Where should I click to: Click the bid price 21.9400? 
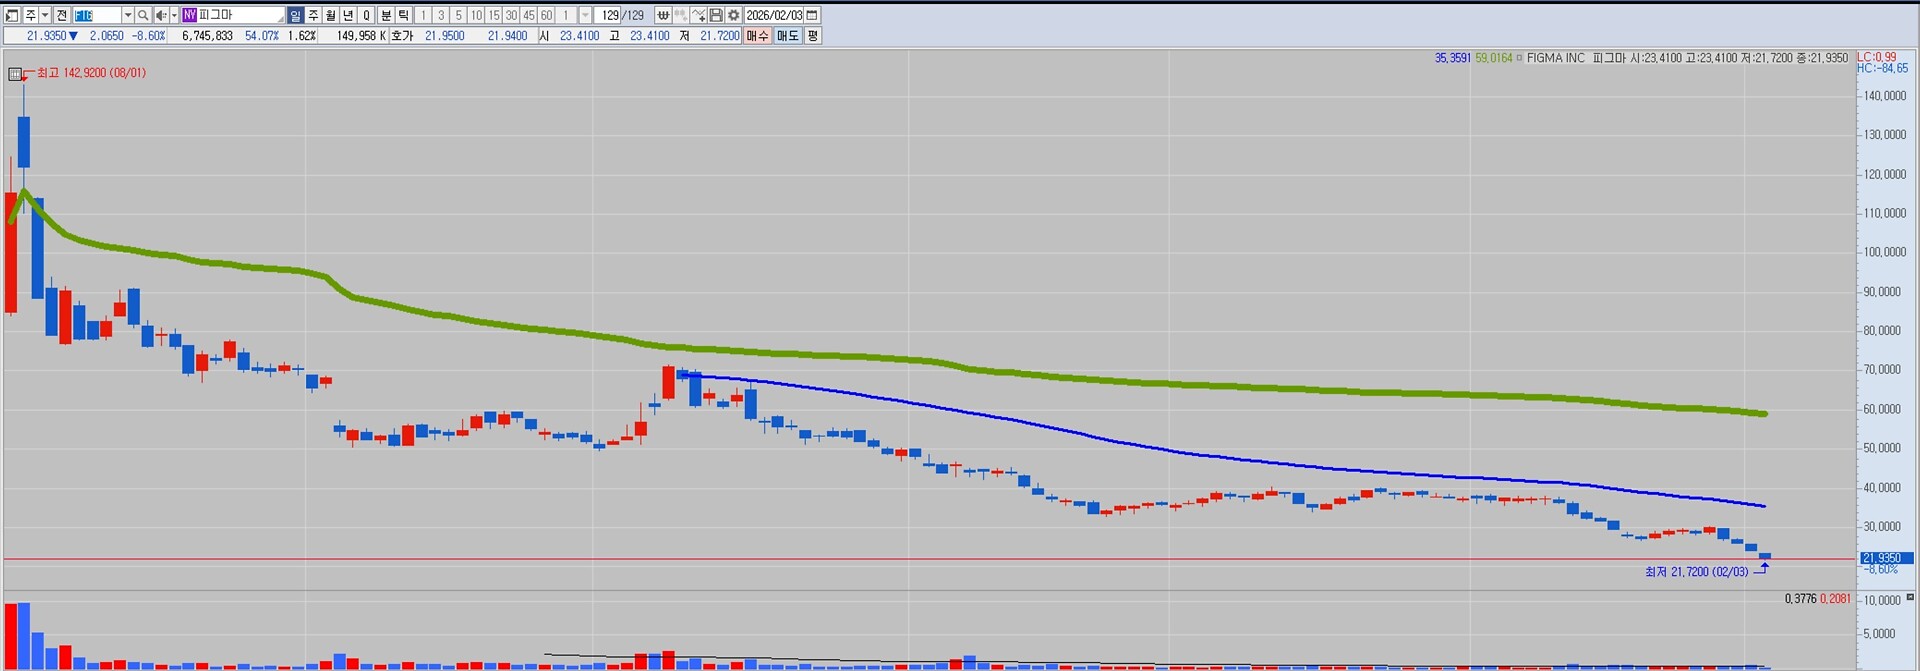tap(507, 36)
